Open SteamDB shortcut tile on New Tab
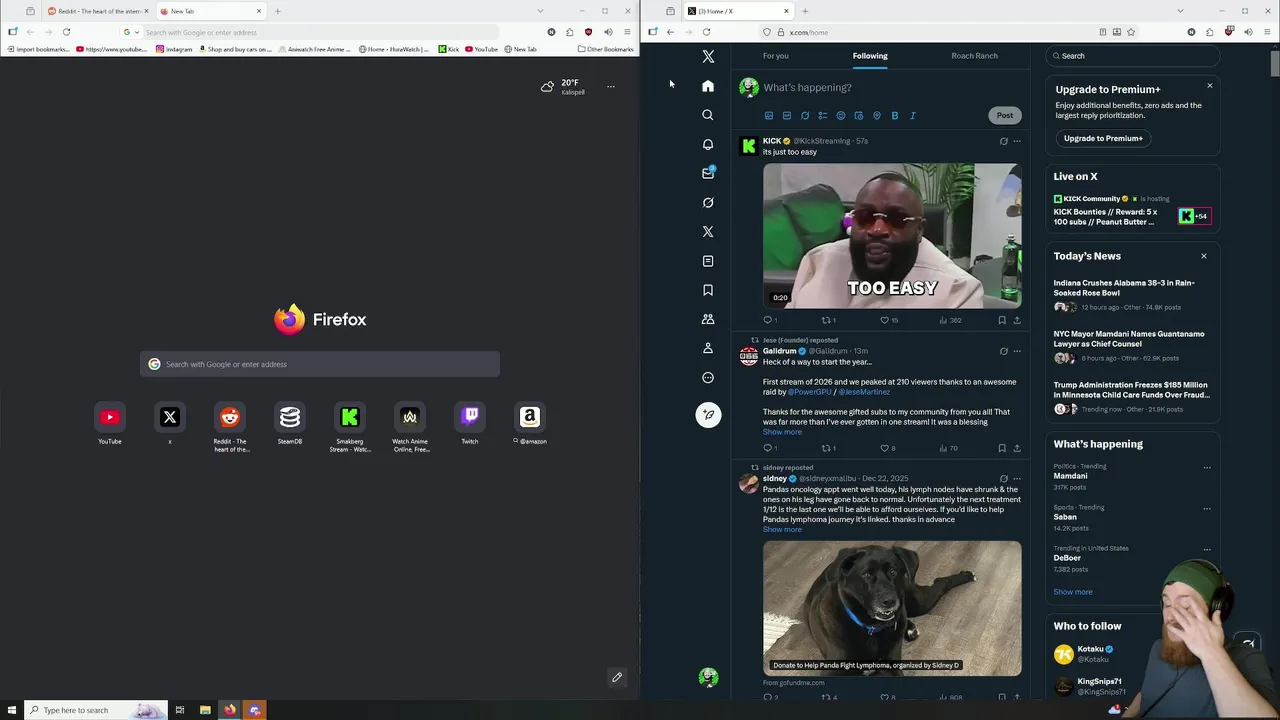Image resolution: width=1280 pixels, height=720 pixels. point(290,424)
